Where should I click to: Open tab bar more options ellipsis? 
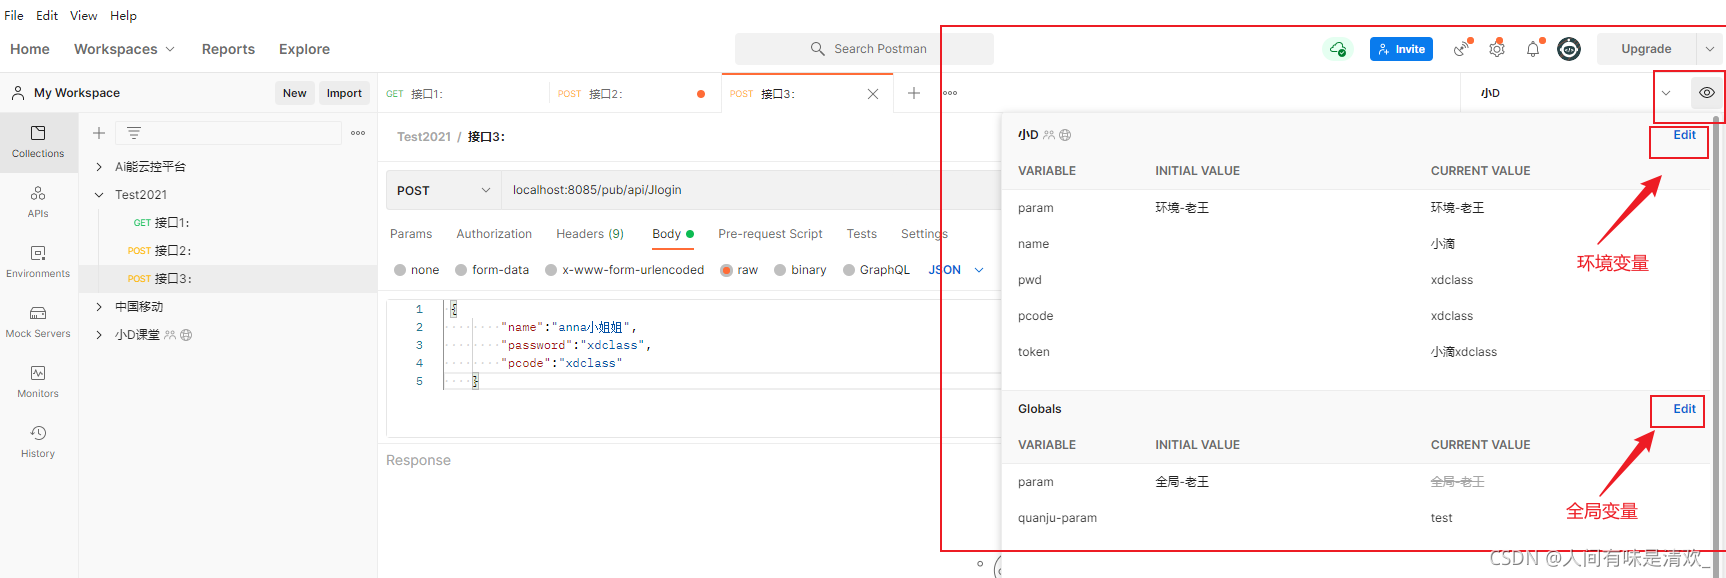click(950, 93)
